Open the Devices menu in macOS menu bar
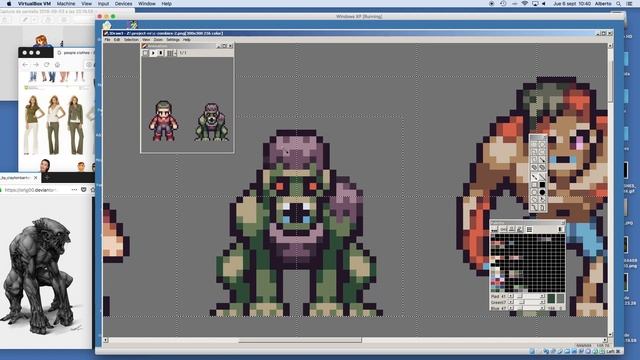This screenshot has width=640, height=360. click(123, 4)
